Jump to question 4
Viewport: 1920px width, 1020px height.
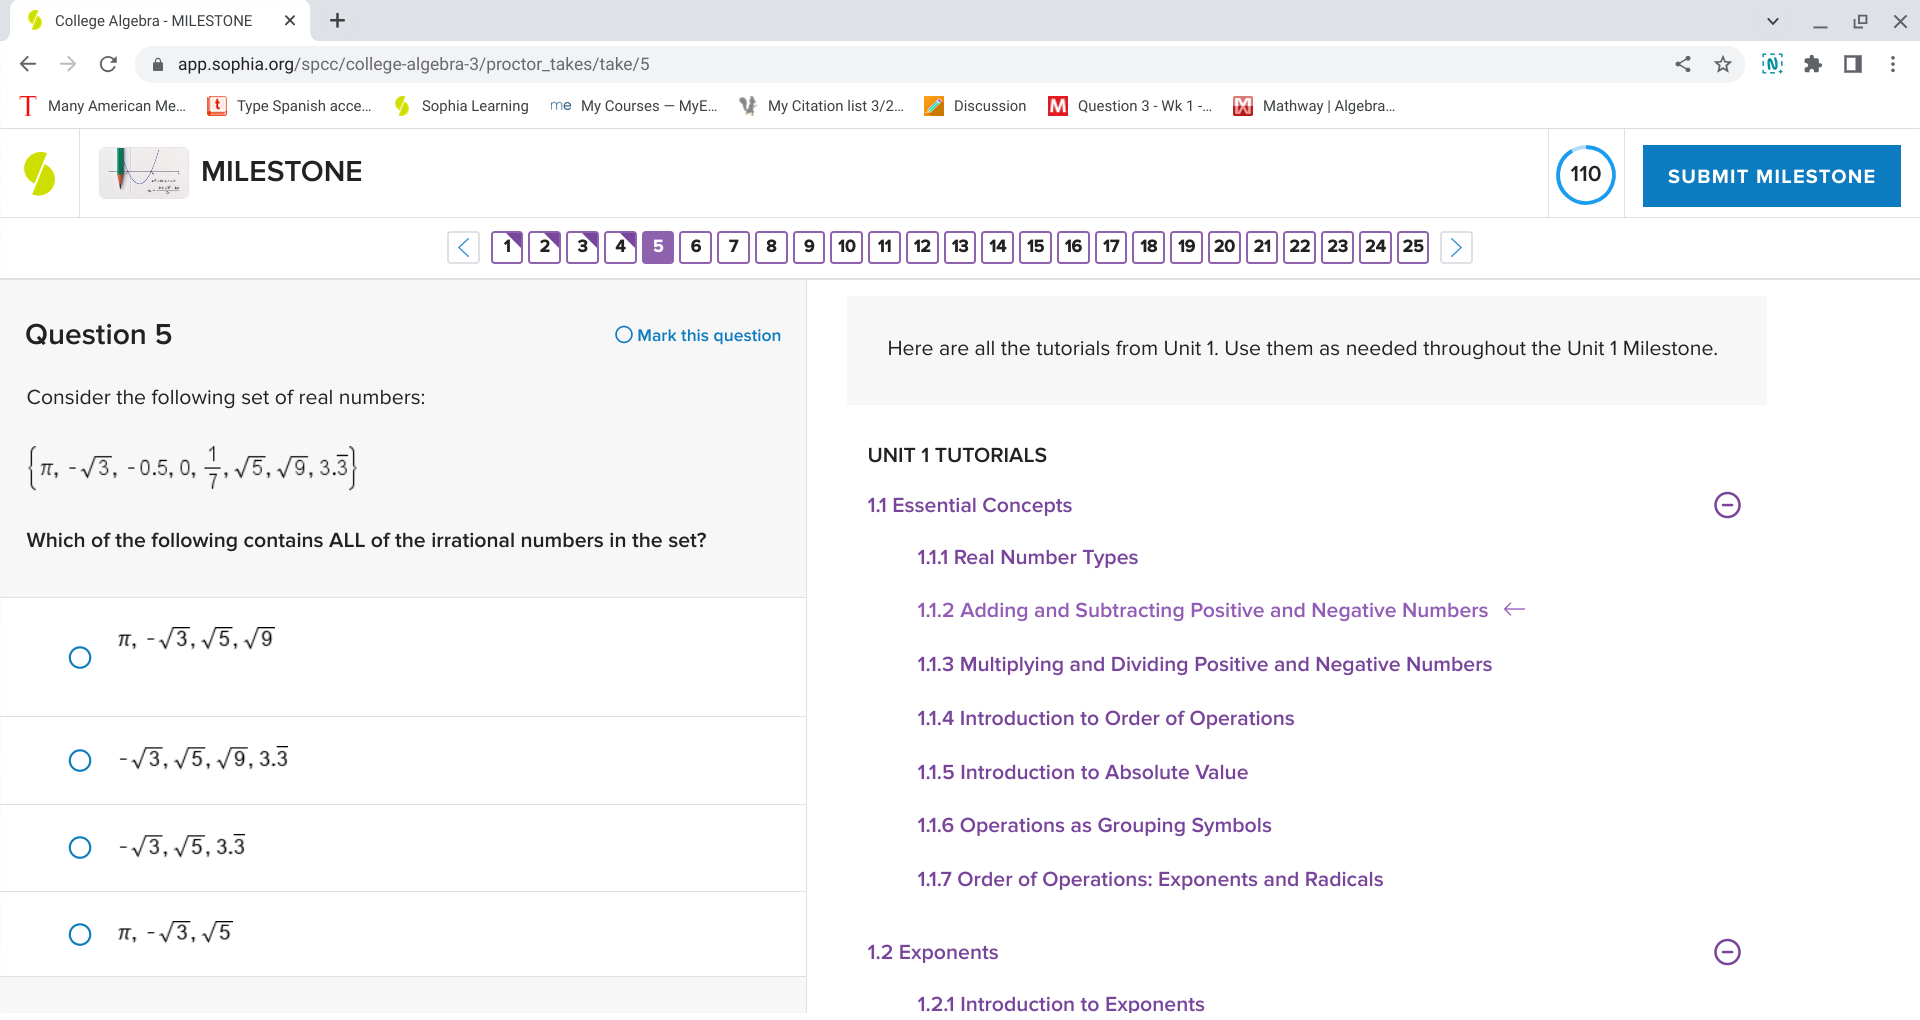click(620, 247)
